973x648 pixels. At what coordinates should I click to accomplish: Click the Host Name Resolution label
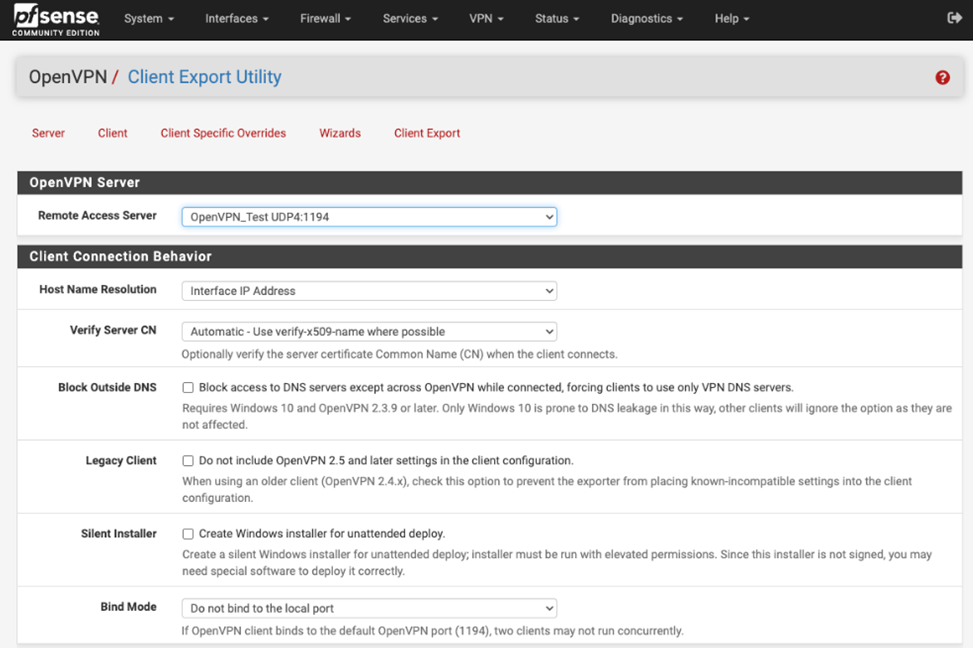(x=97, y=289)
